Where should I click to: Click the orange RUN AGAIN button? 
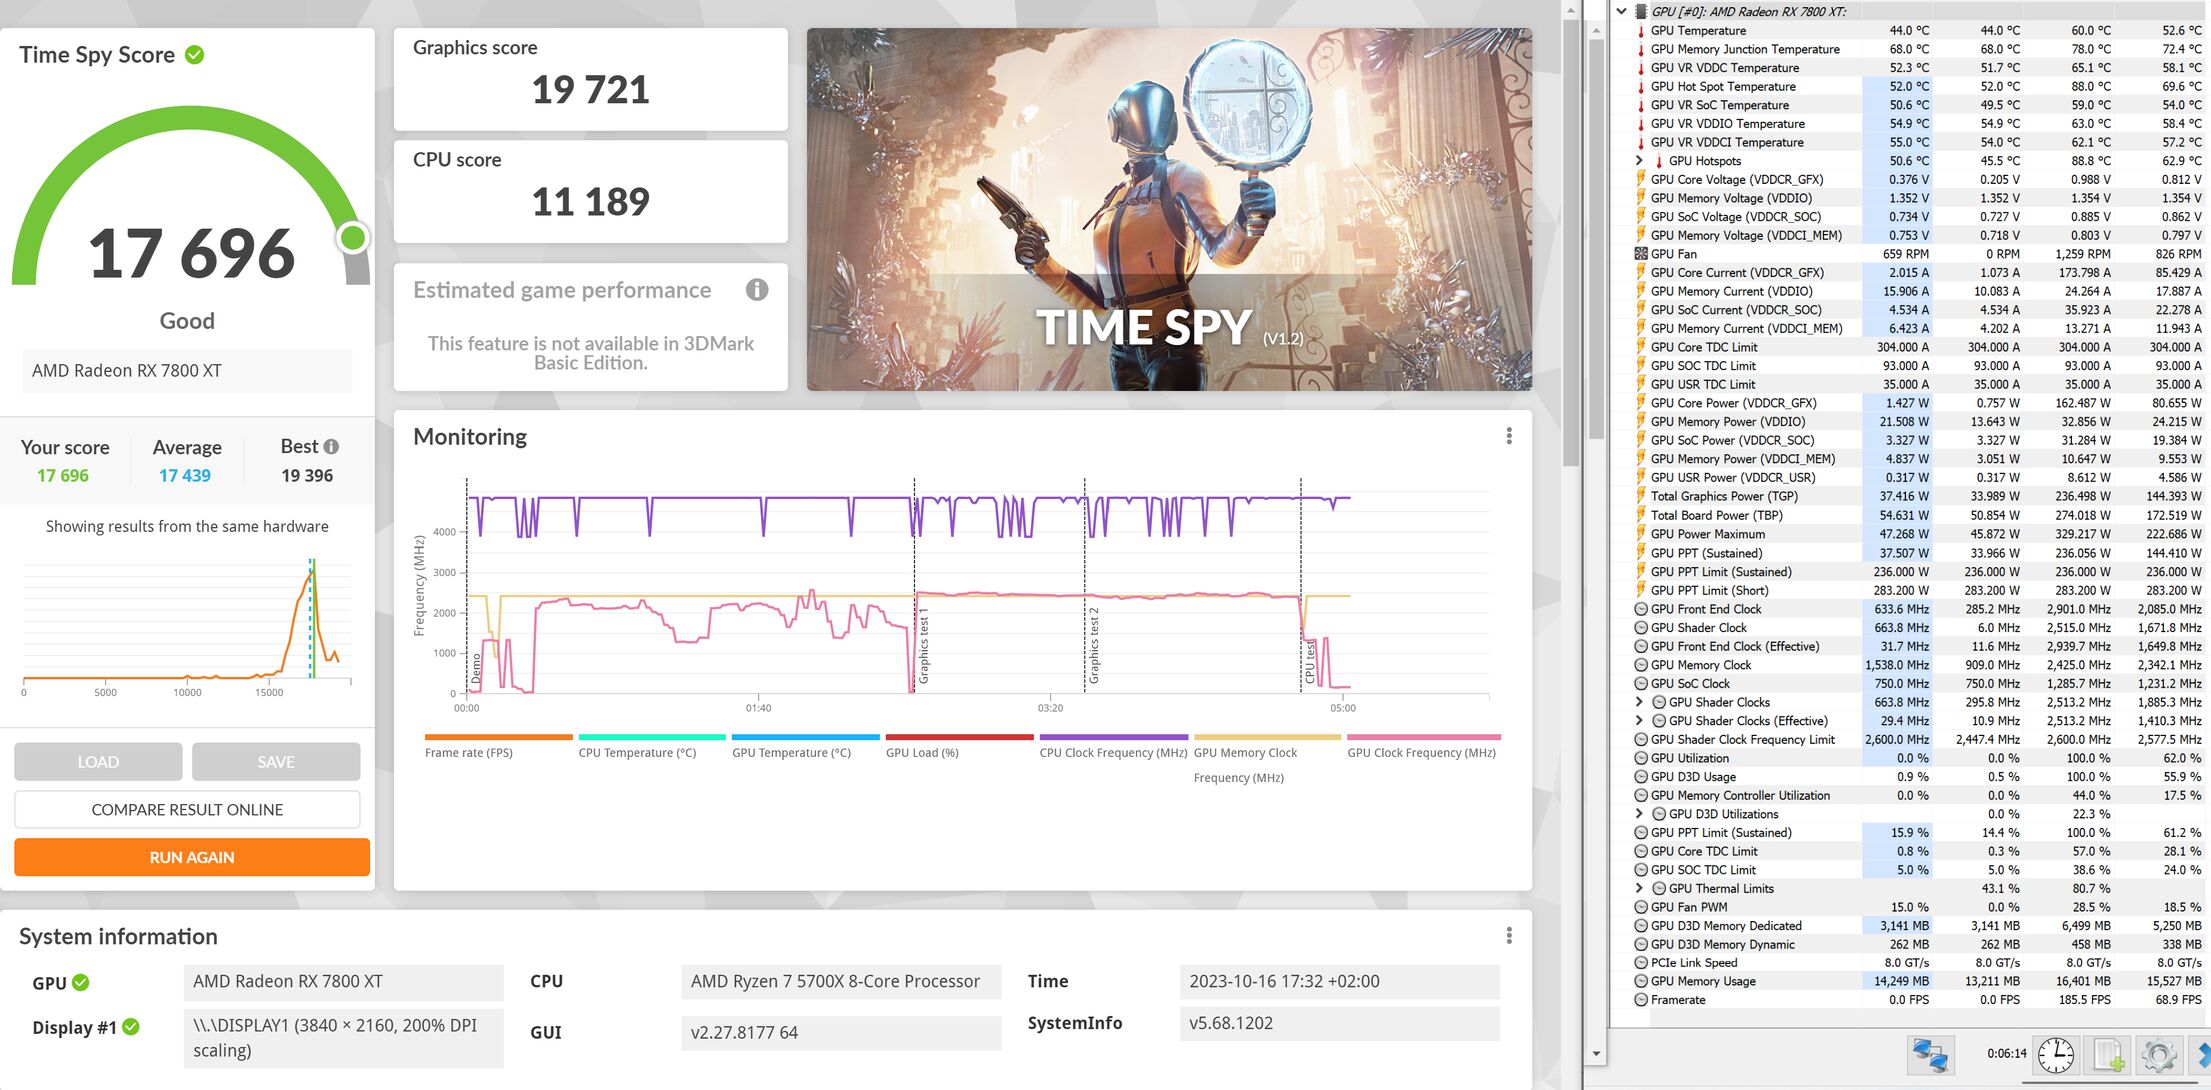coord(192,858)
